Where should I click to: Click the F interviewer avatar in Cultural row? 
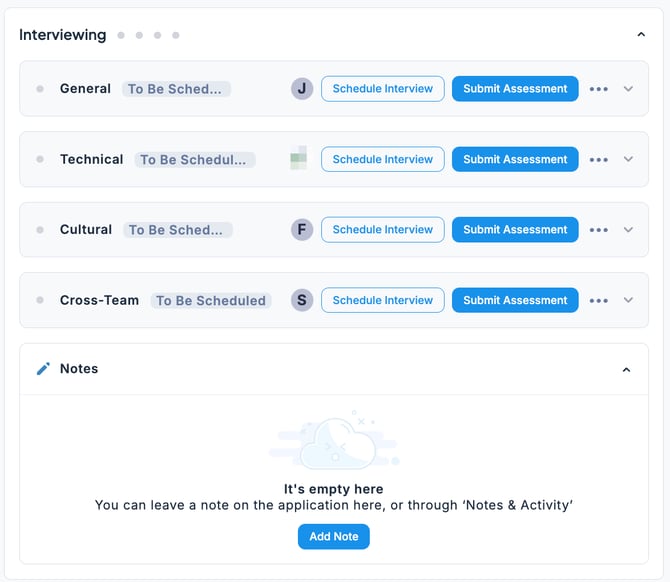tap(302, 230)
